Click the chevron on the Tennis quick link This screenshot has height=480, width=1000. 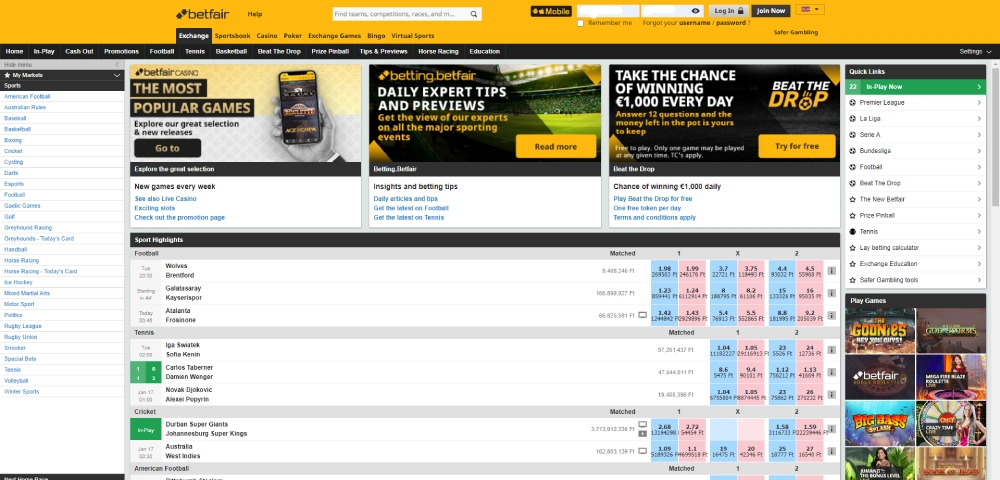pos(979,231)
